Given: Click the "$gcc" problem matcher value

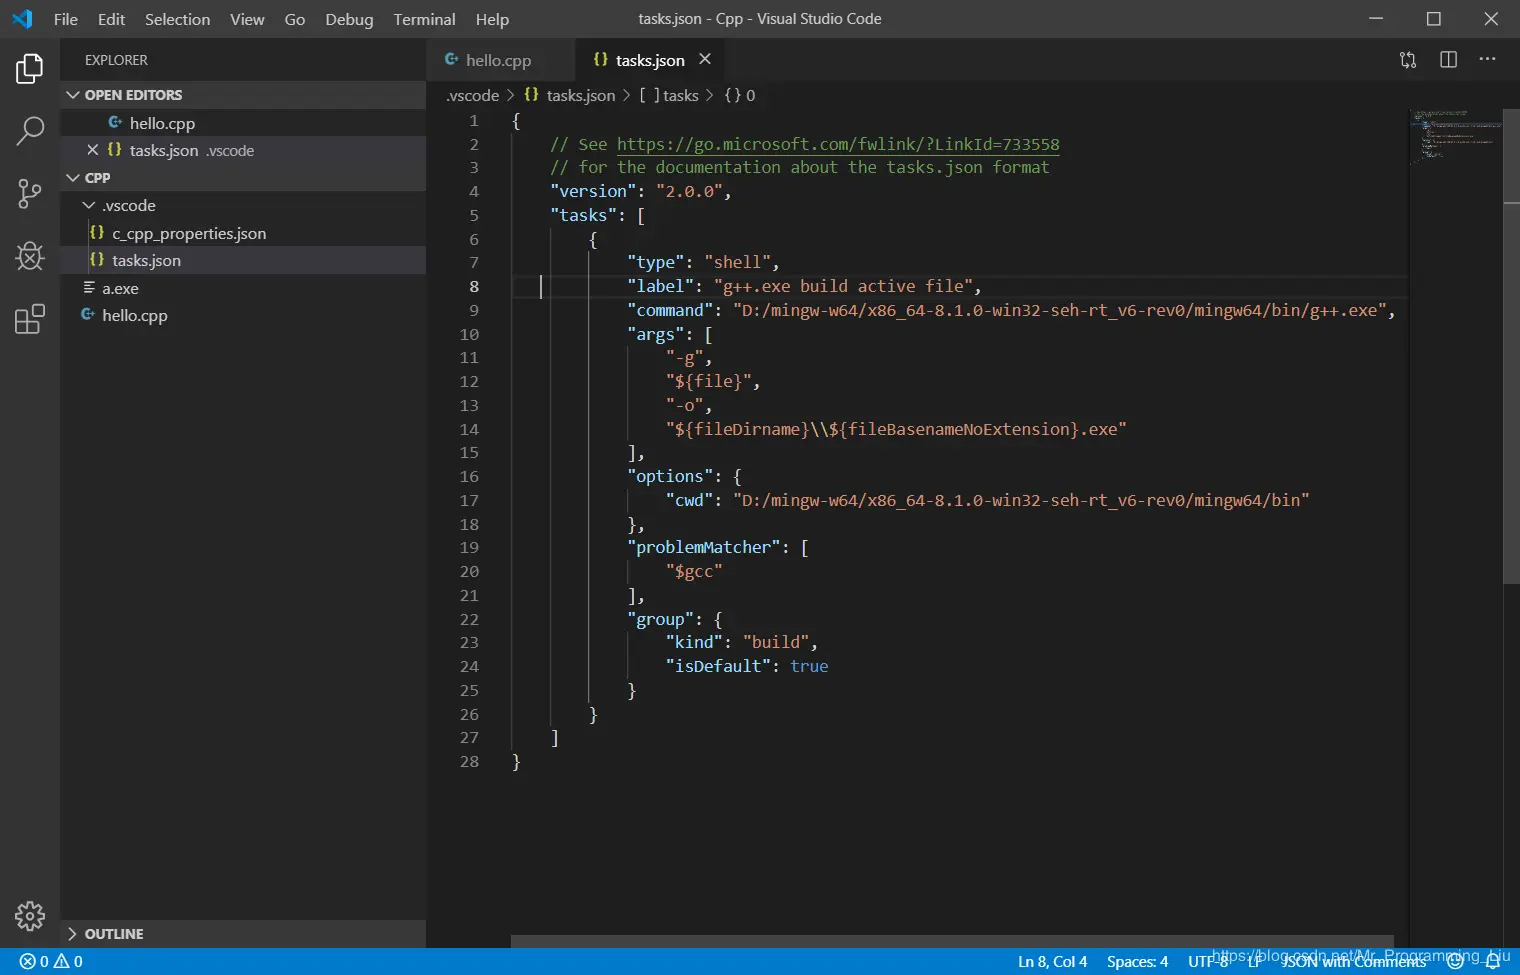Looking at the screenshot, I should (x=694, y=572).
